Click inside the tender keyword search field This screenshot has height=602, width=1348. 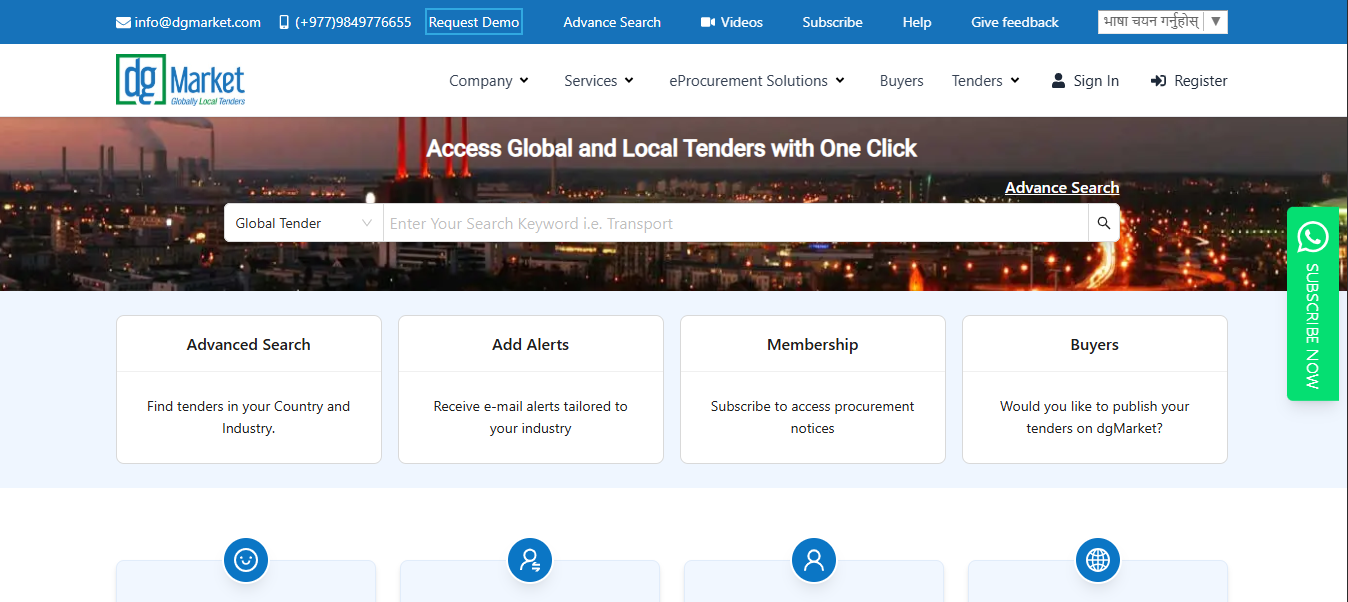point(700,222)
